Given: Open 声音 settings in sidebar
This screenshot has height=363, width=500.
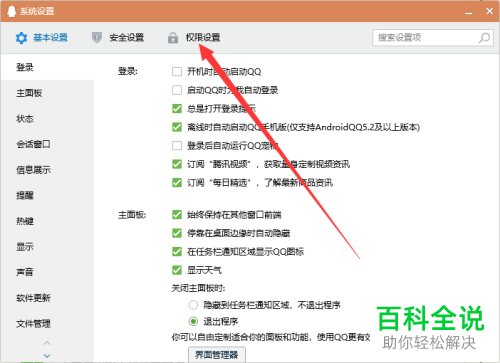Looking at the screenshot, I should [47, 272].
